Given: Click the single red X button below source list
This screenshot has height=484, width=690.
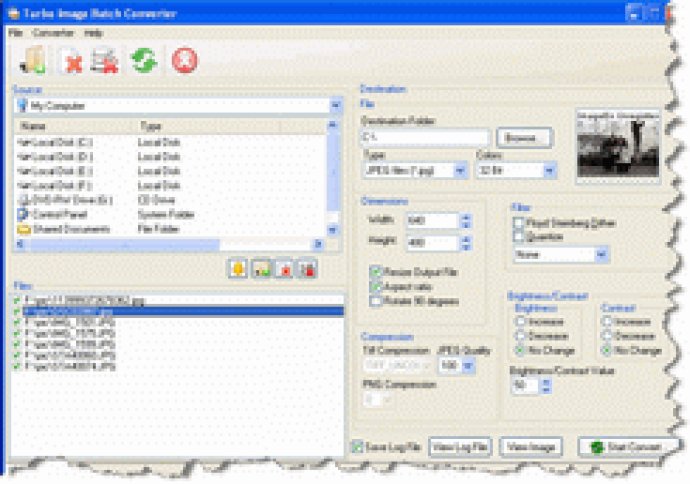Looking at the screenshot, I should click(x=285, y=268).
